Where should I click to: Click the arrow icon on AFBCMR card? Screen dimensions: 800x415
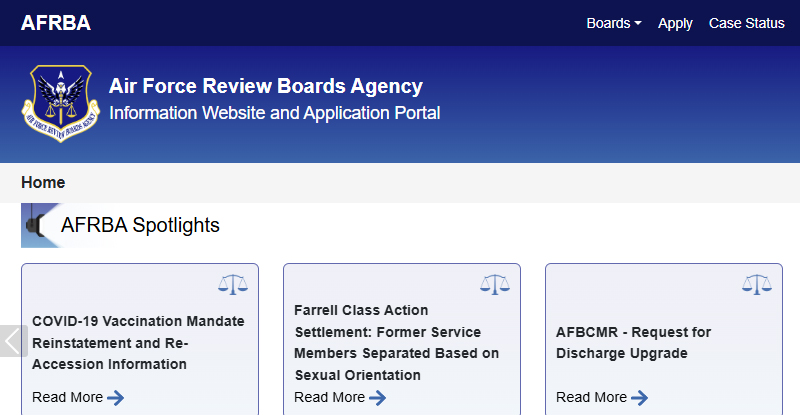[640, 398]
